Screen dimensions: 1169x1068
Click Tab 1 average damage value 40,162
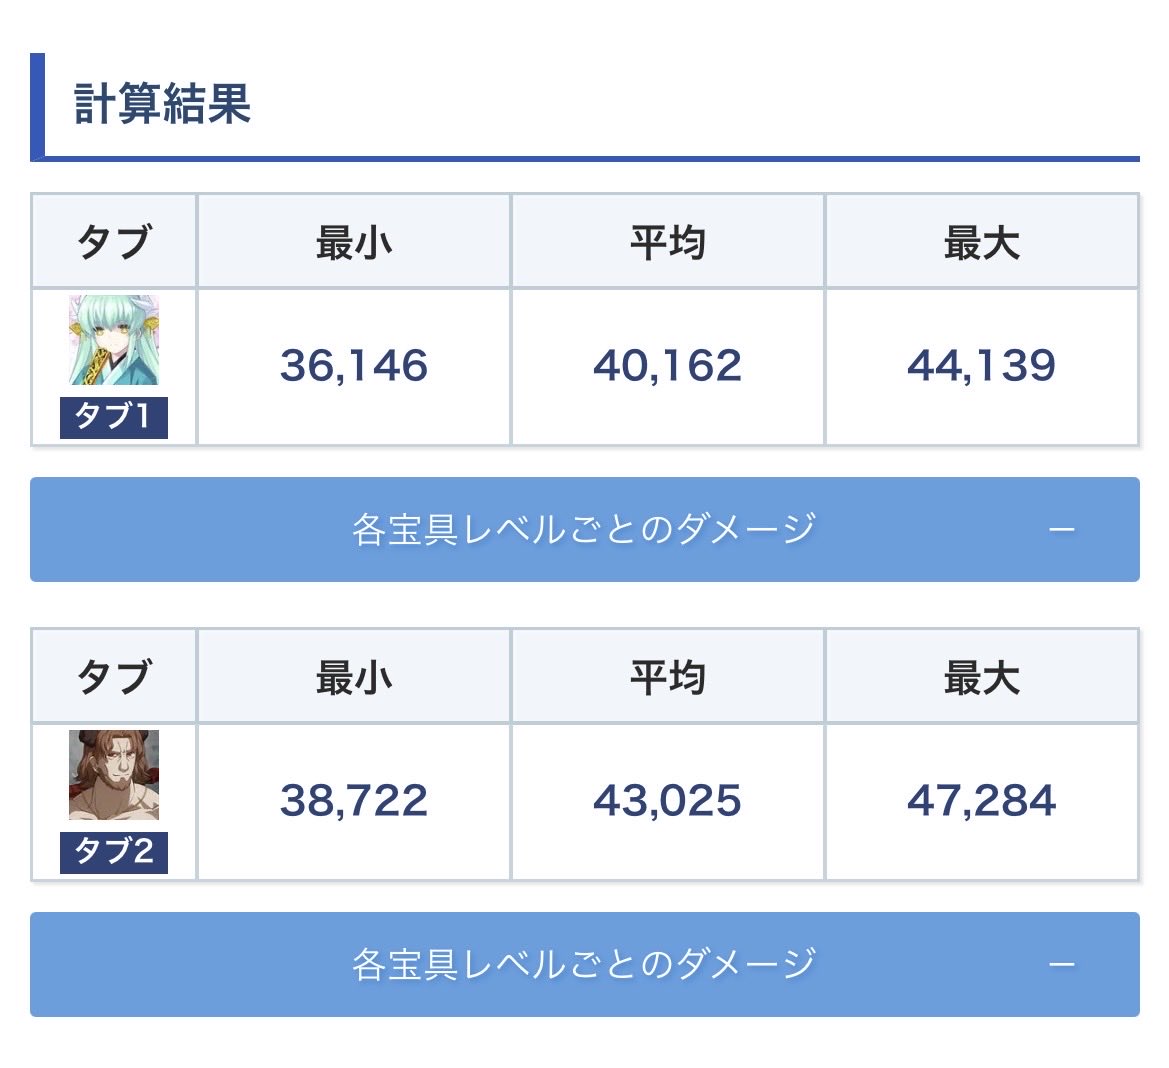pyautogui.click(x=667, y=366)
